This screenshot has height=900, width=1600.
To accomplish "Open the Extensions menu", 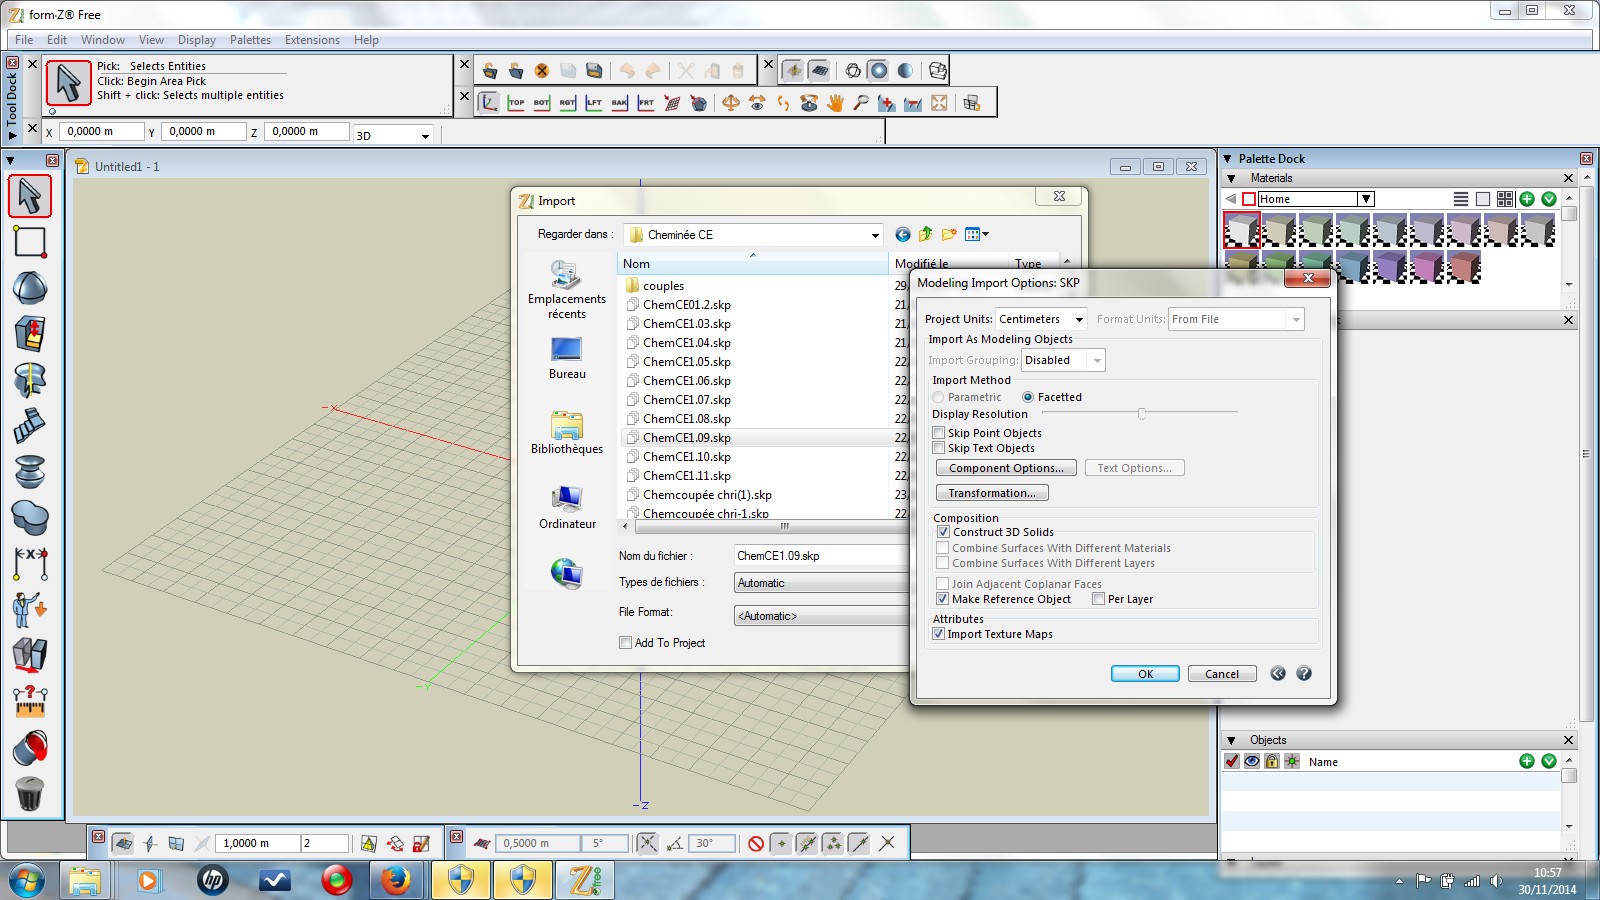I will [312, 40].
